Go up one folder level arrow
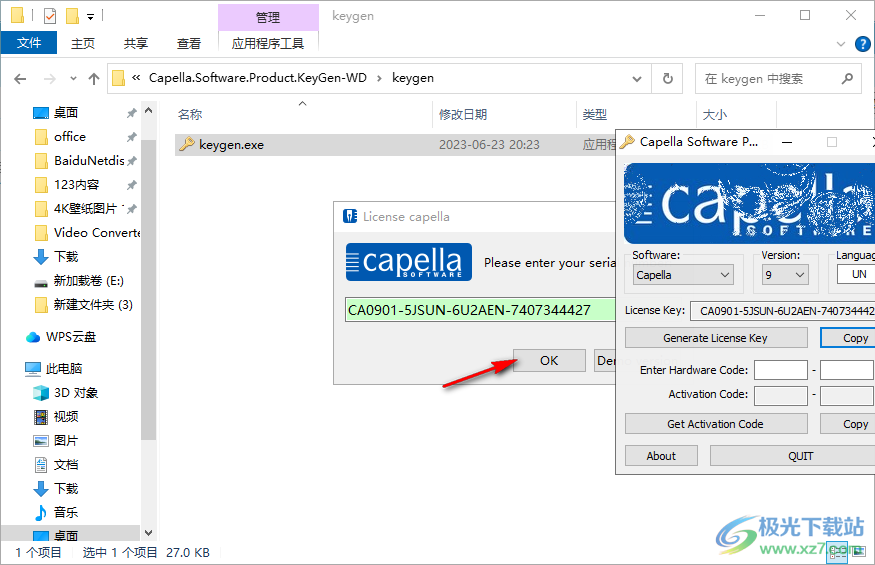 click(94, 79)
